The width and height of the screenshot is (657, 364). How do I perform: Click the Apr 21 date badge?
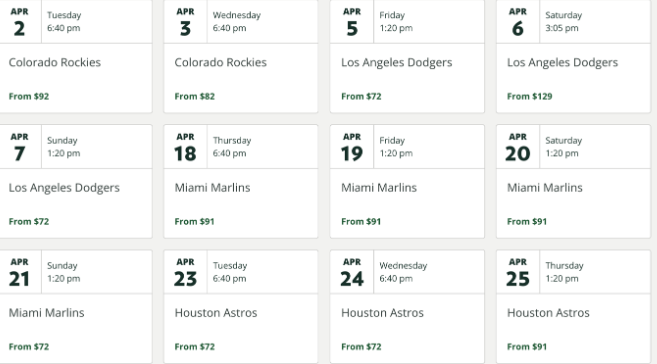click(x=19, y=273)
